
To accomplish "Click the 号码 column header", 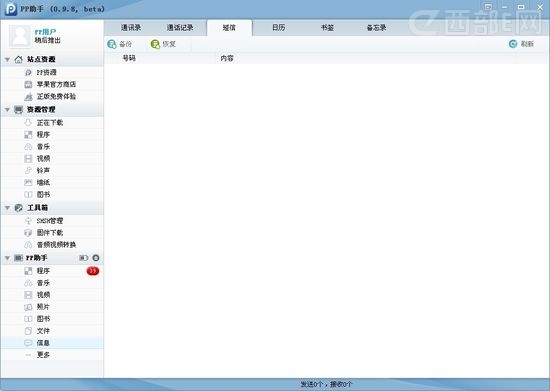I will tap(129, 58).
